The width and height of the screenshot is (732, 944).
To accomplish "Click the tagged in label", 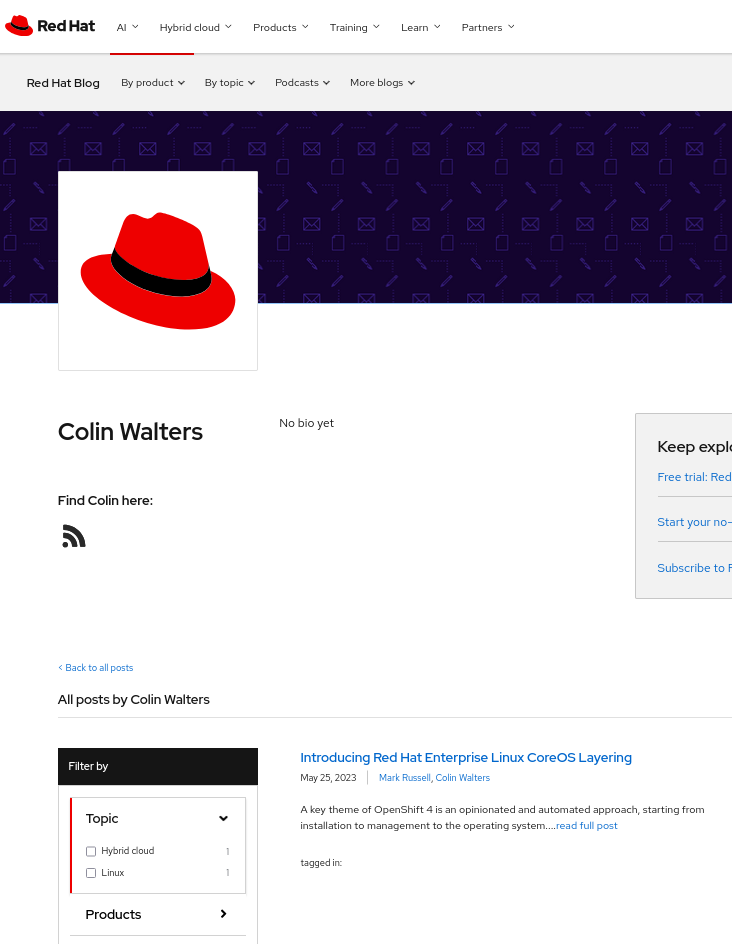I will [321, 863].
